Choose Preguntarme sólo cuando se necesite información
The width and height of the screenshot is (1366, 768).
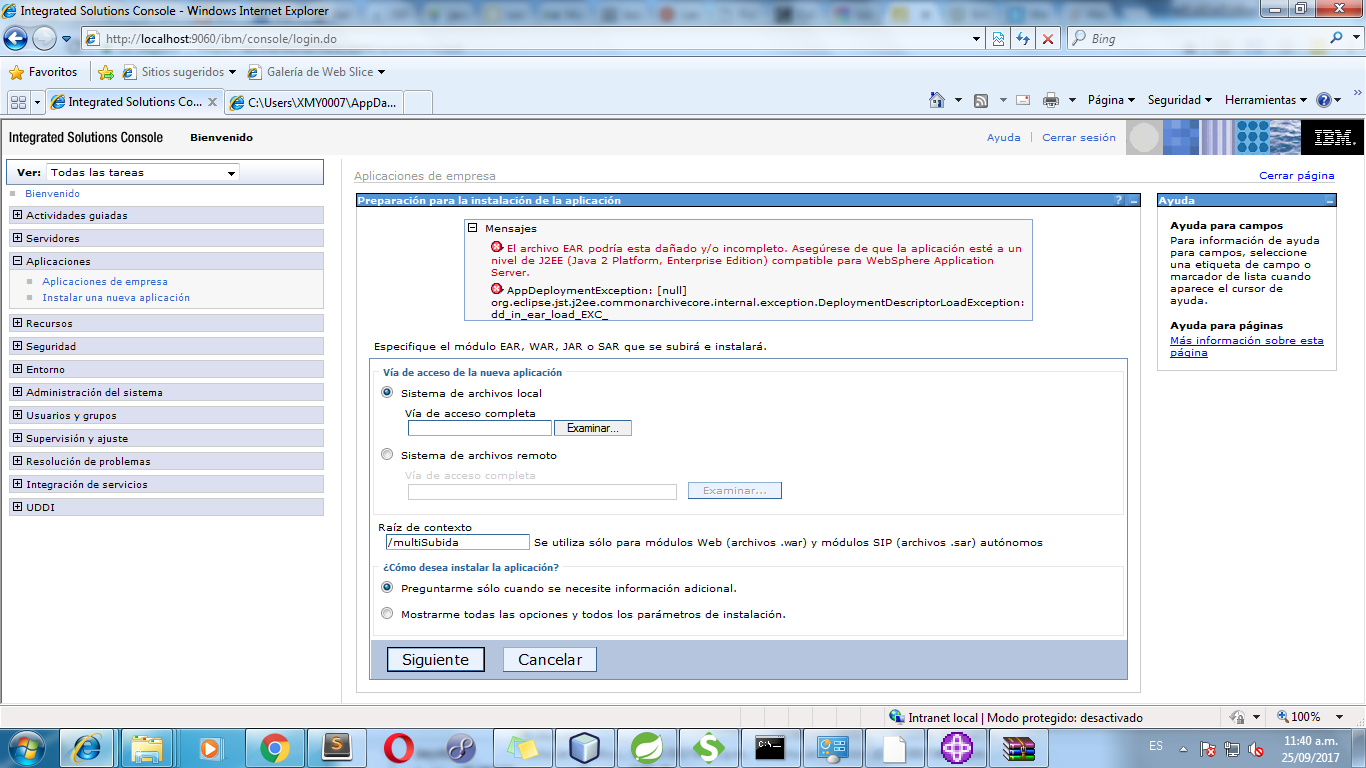tap(387, 588)
